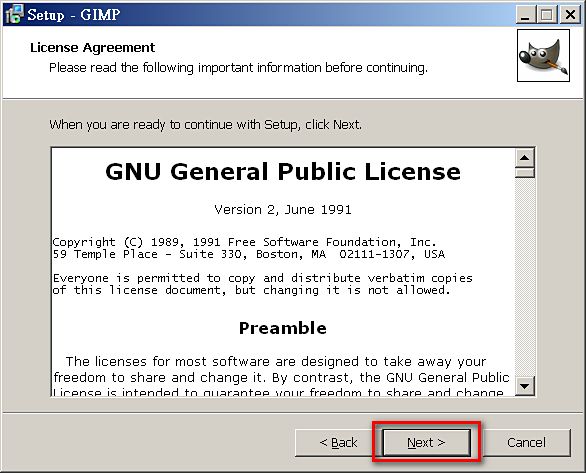
Task: Click the 'License Agreement' header text
Action: (92, 47)
